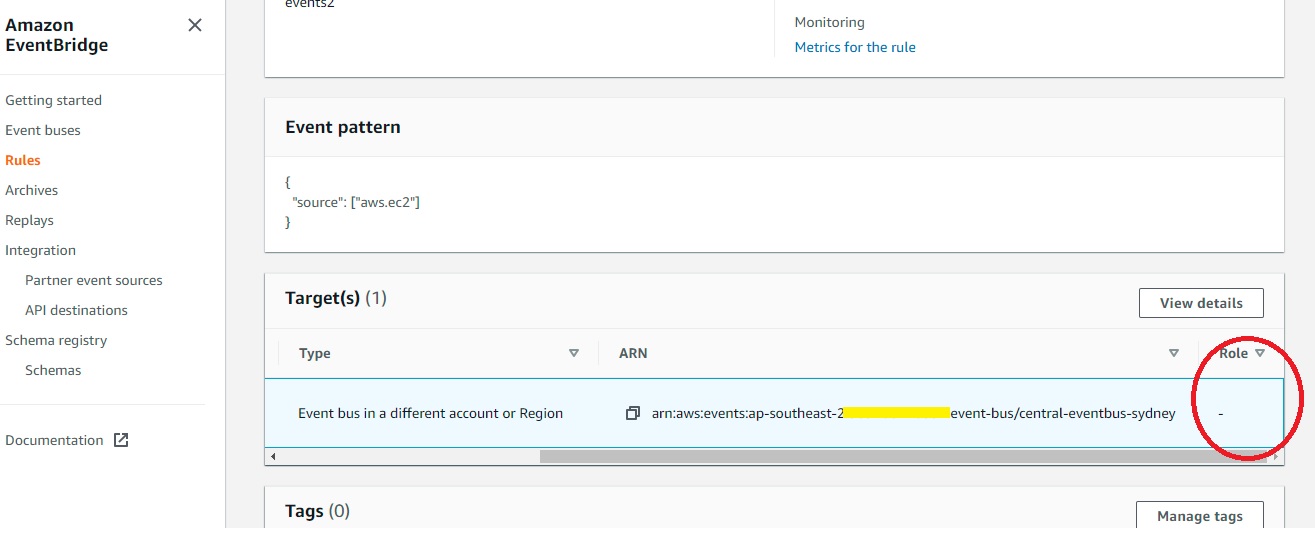Go to Event buses page
The width and height of the screenshot is (1315, 541).
tap(43, 130)
